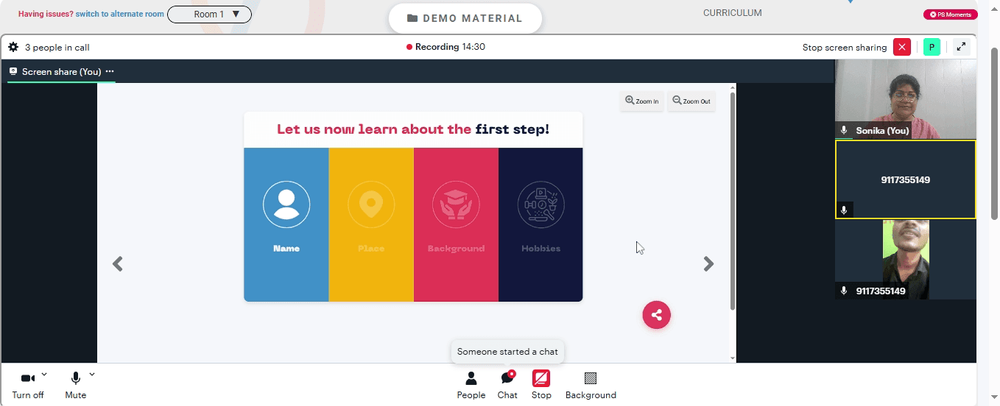Click the Place column label

tap(371, 249)
